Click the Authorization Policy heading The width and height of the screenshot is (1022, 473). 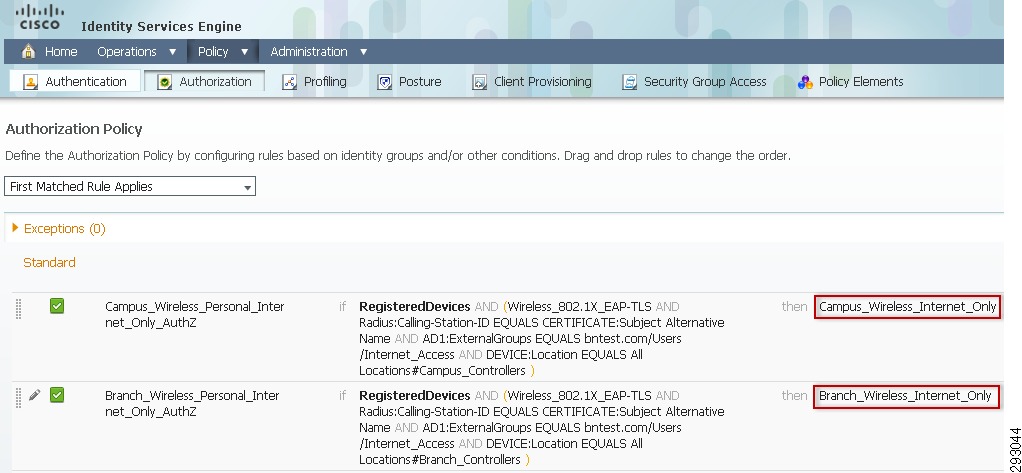(x=74, y=129)
